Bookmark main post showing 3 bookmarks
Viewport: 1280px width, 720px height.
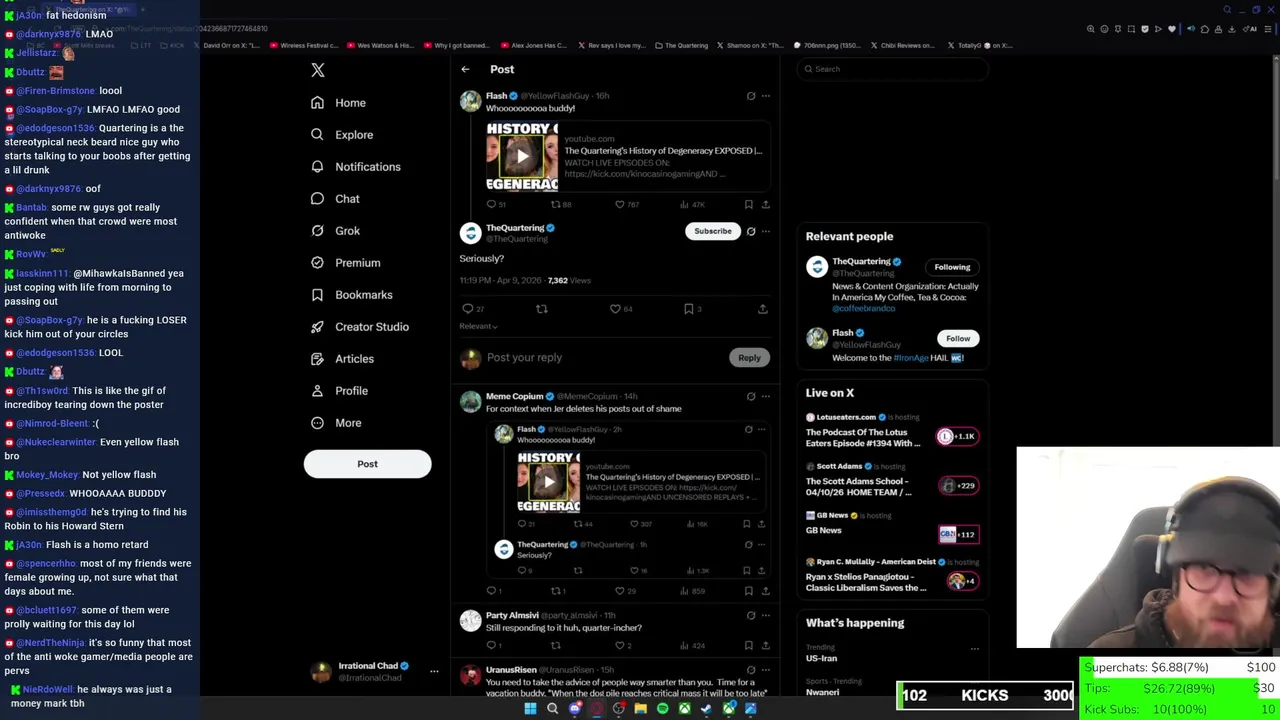(692, 309)
